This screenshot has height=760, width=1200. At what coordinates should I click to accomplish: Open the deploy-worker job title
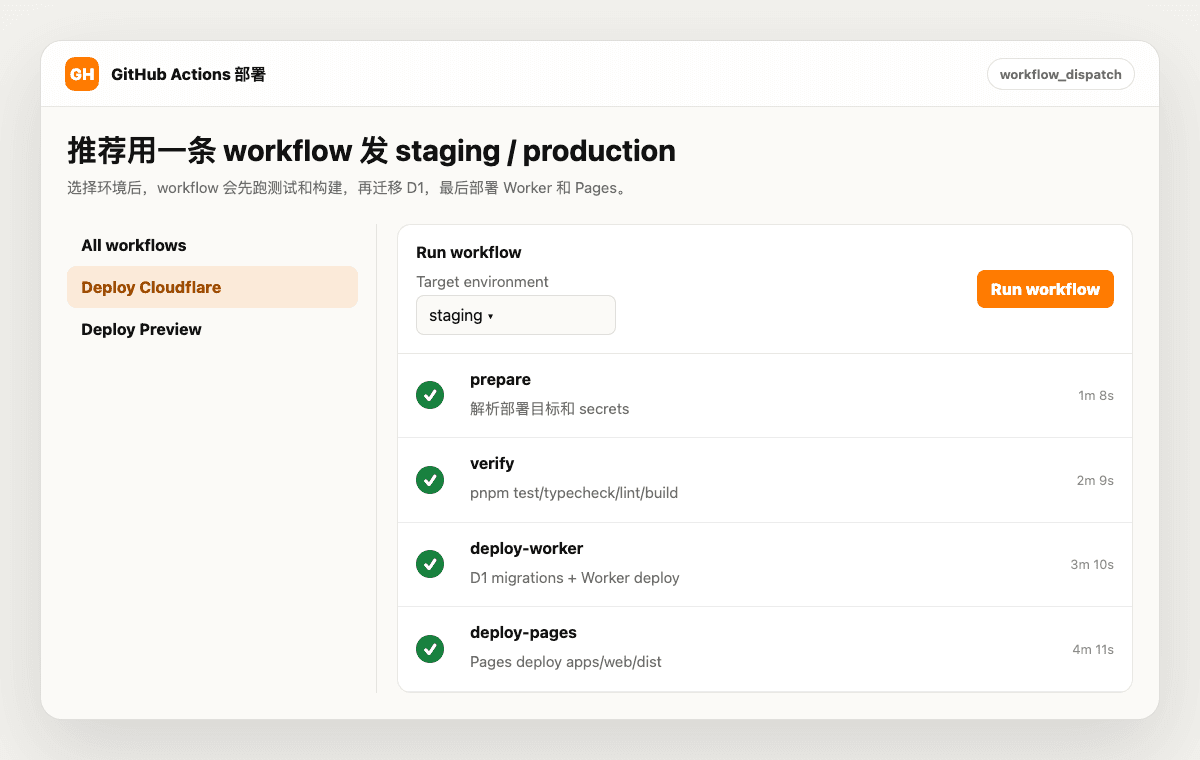526,548
